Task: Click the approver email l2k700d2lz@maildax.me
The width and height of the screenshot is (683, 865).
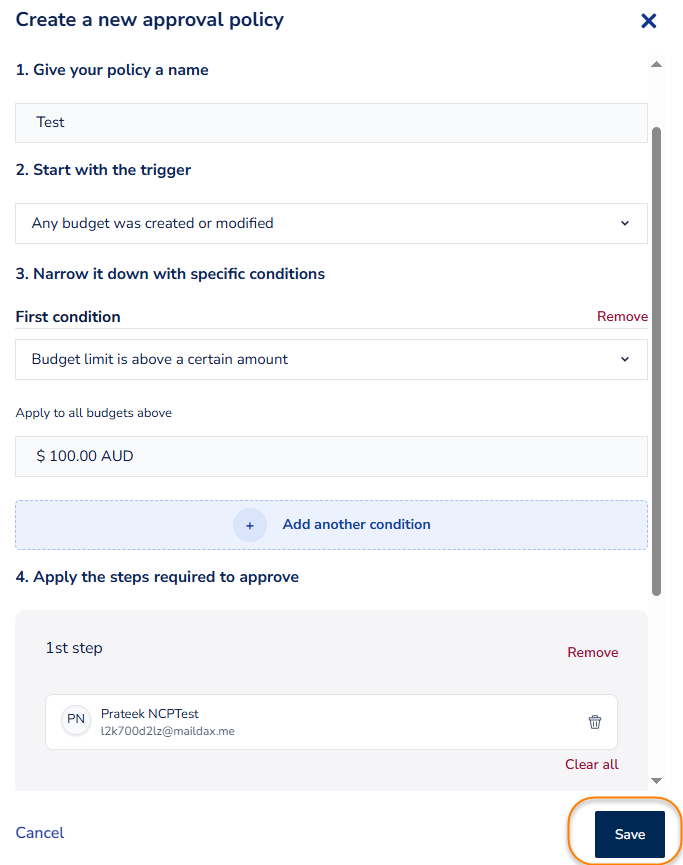Action: click(168, 731)
